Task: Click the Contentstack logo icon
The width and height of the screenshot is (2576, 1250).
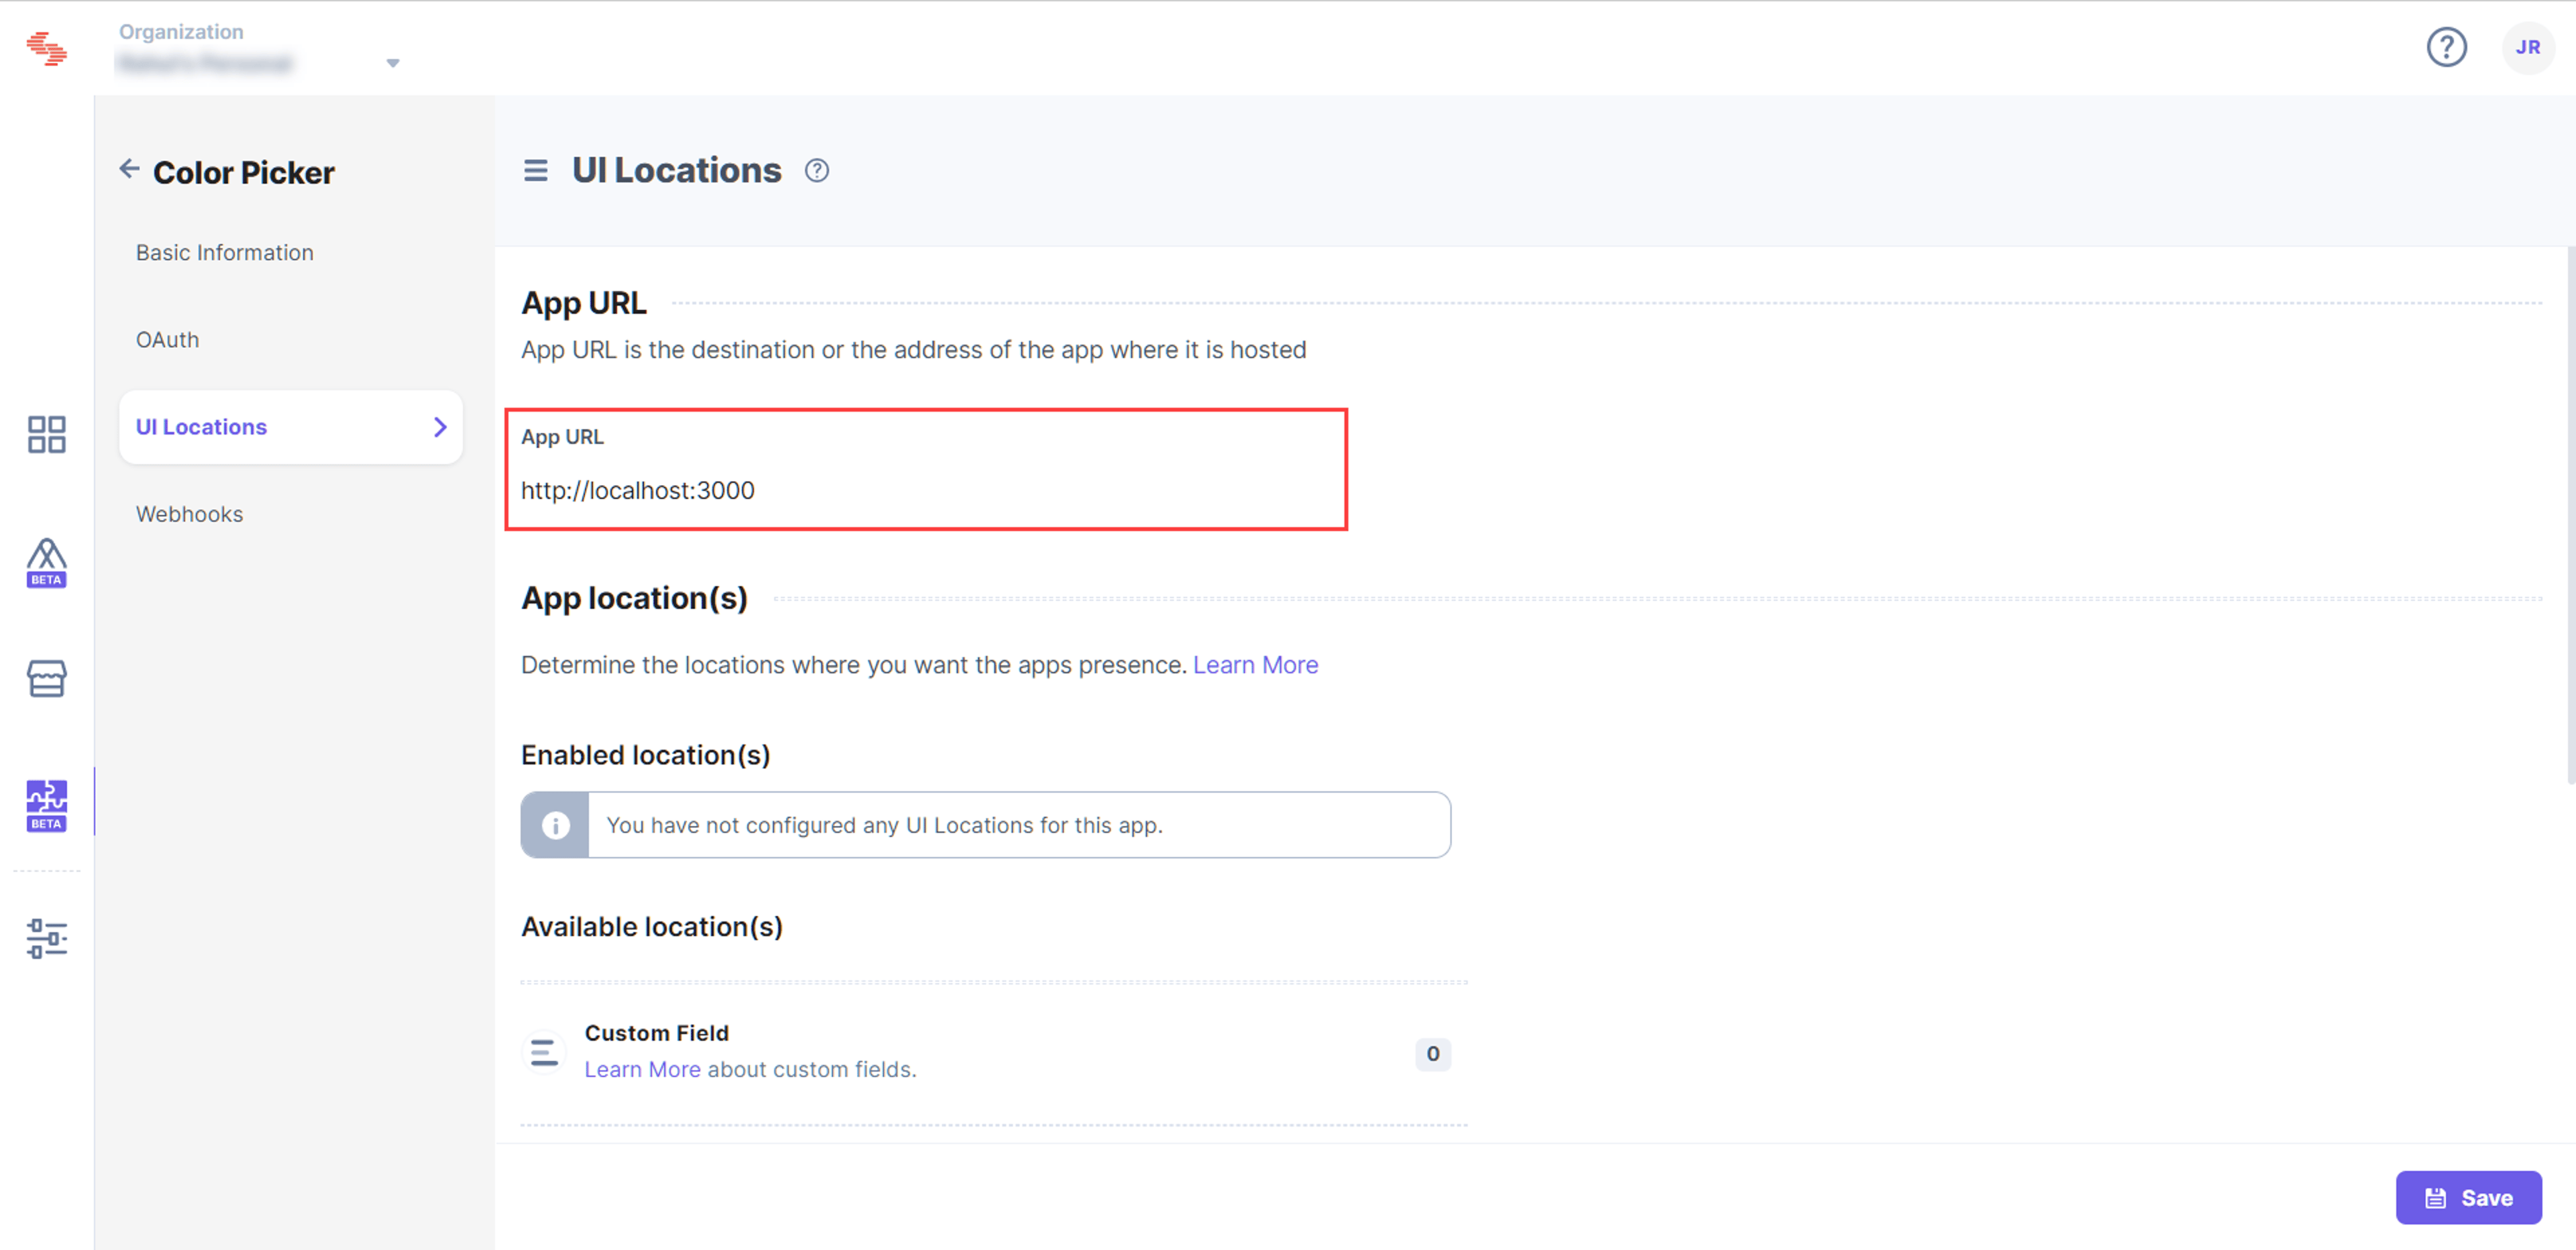Action: pos(46,47)
